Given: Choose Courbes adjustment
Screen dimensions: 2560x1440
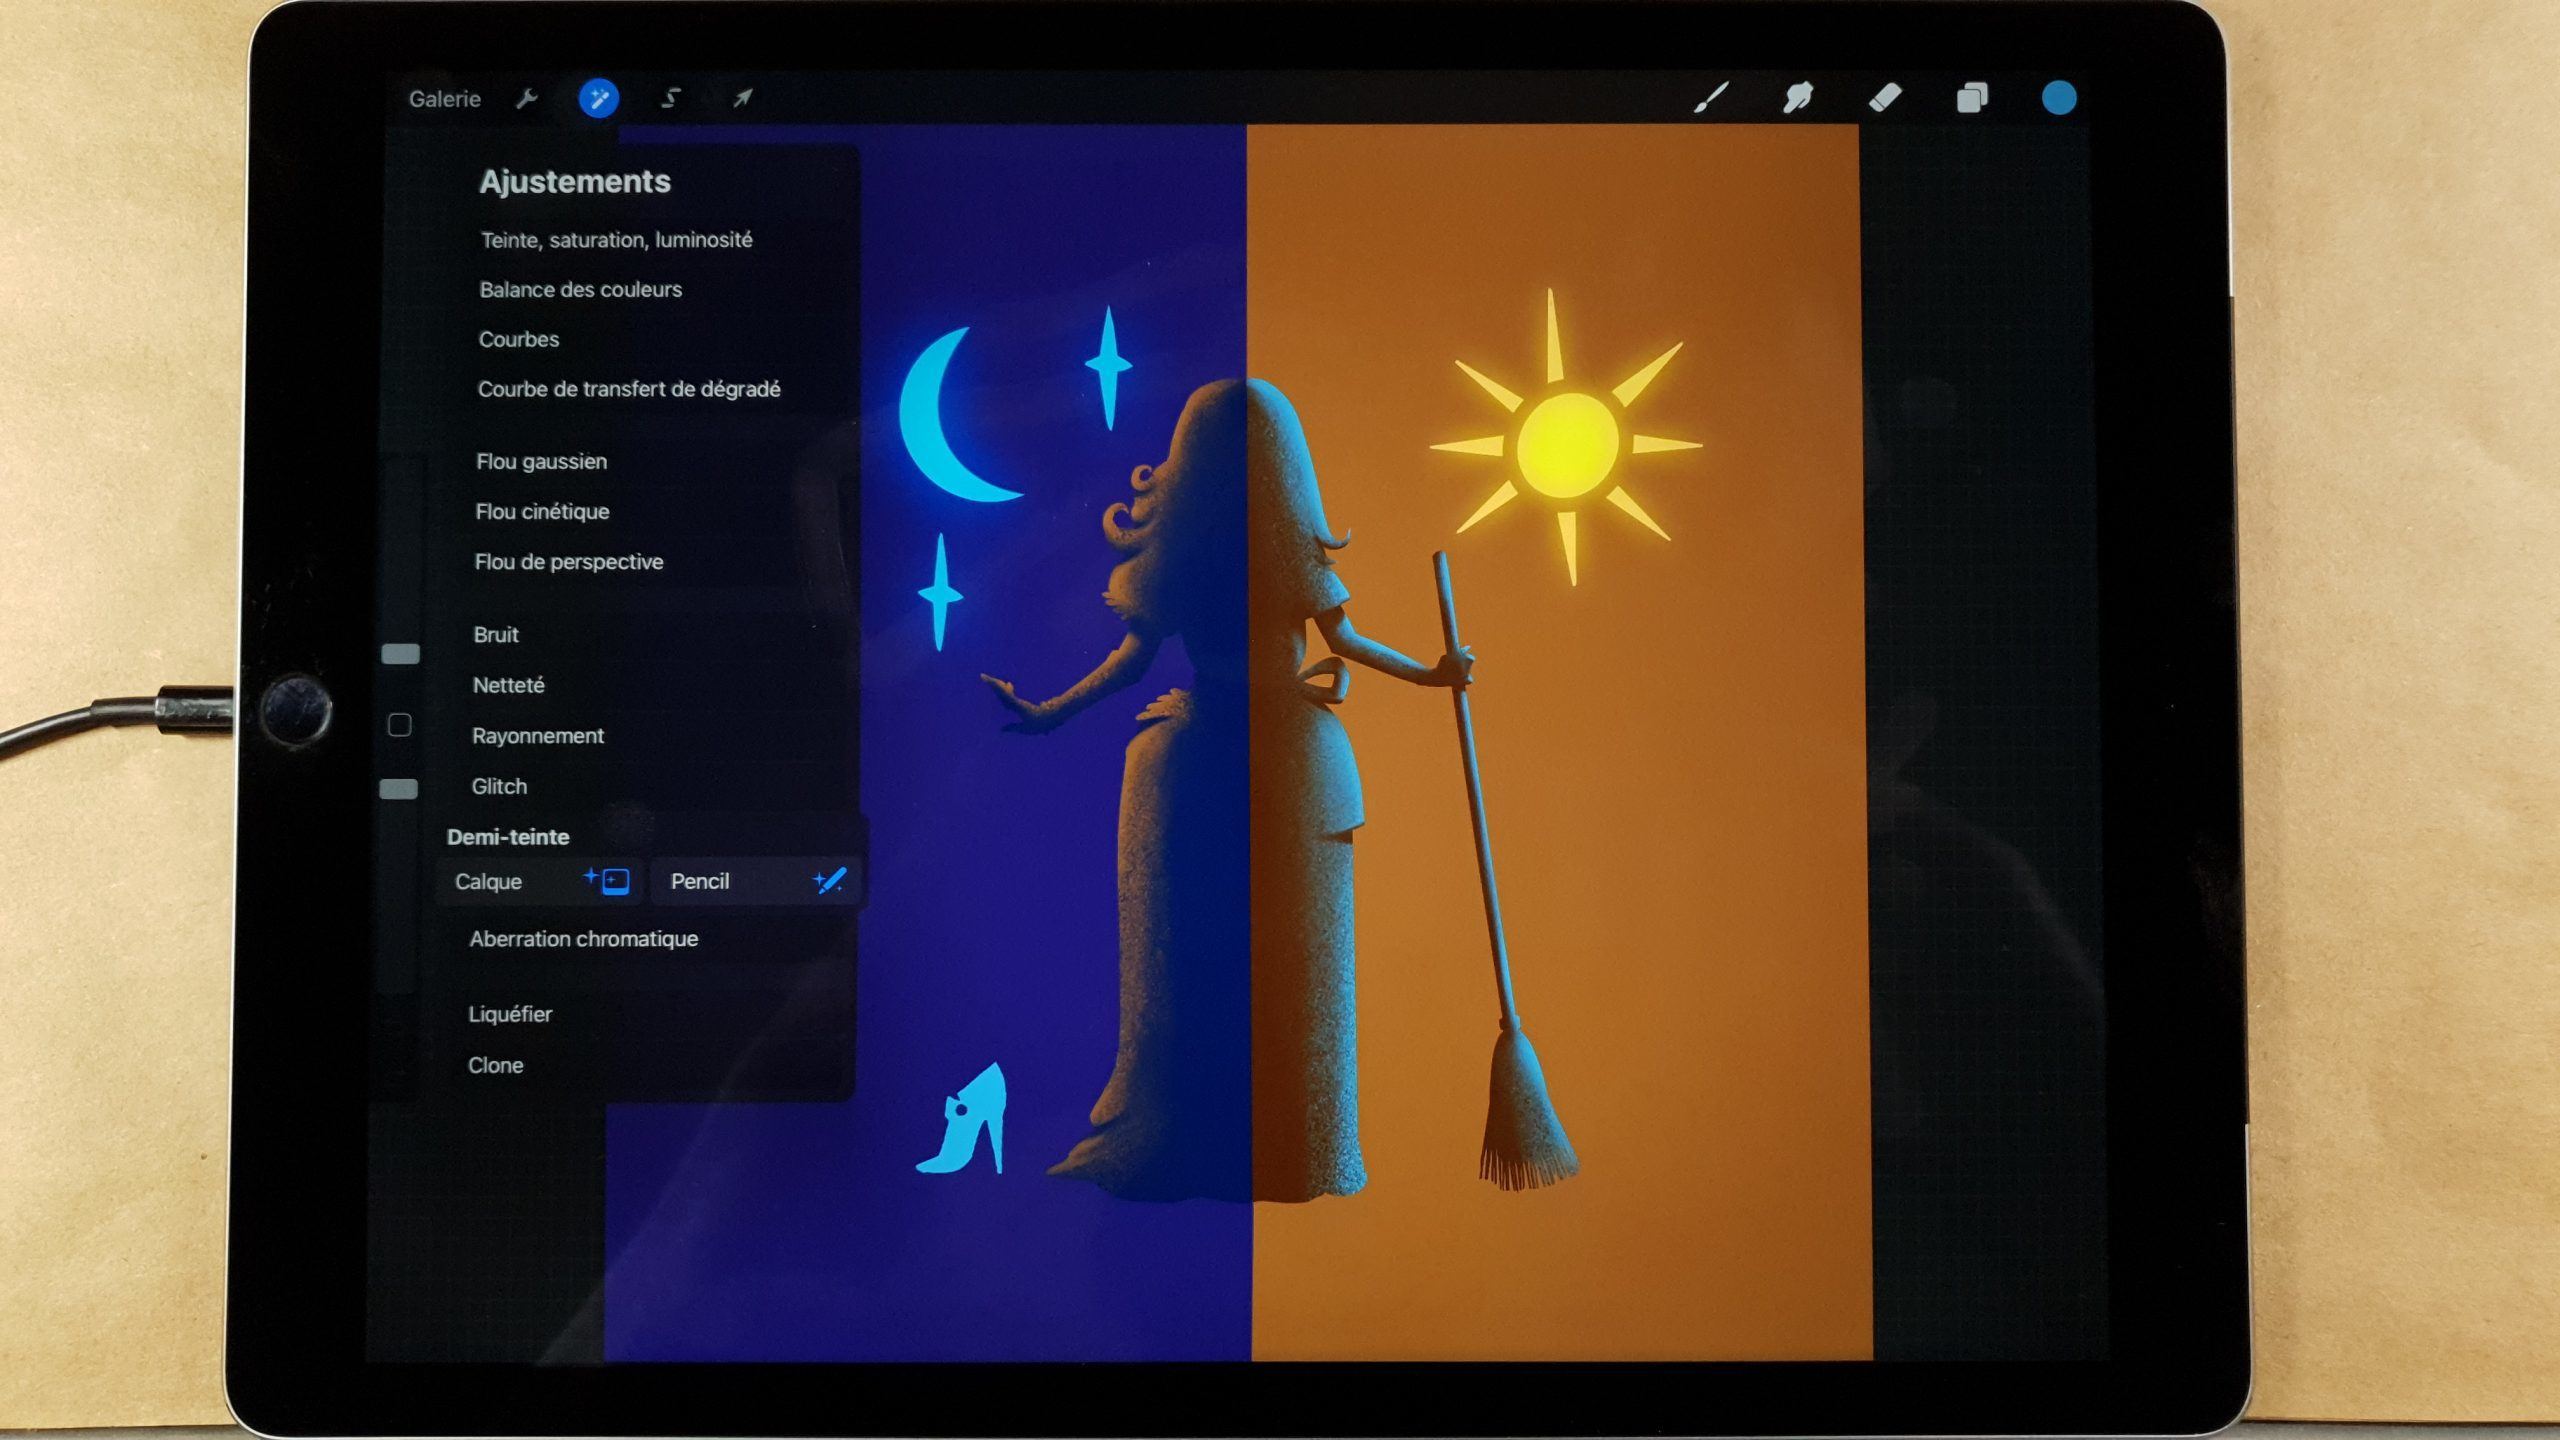Looking at the screenshot, I should 518,339.
